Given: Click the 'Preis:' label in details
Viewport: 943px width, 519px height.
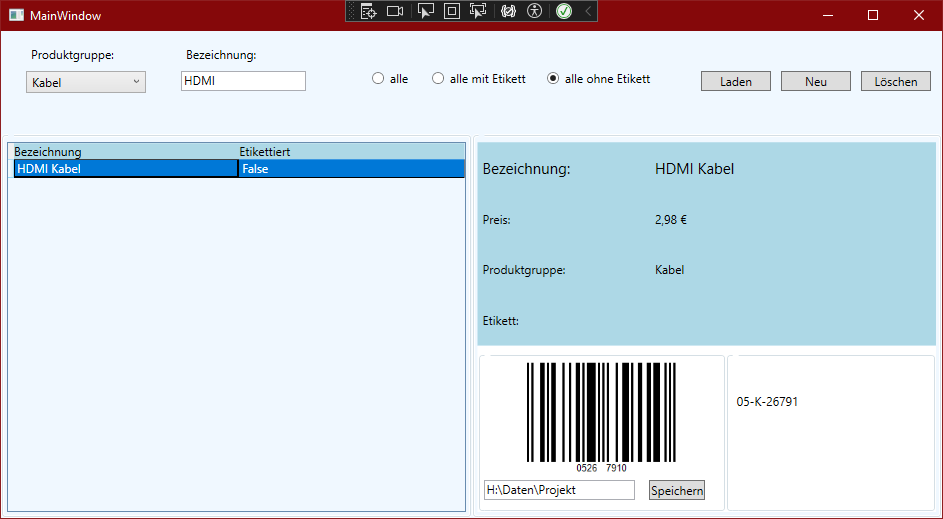Looking at the screenshot, I should [x=497, y=220].
